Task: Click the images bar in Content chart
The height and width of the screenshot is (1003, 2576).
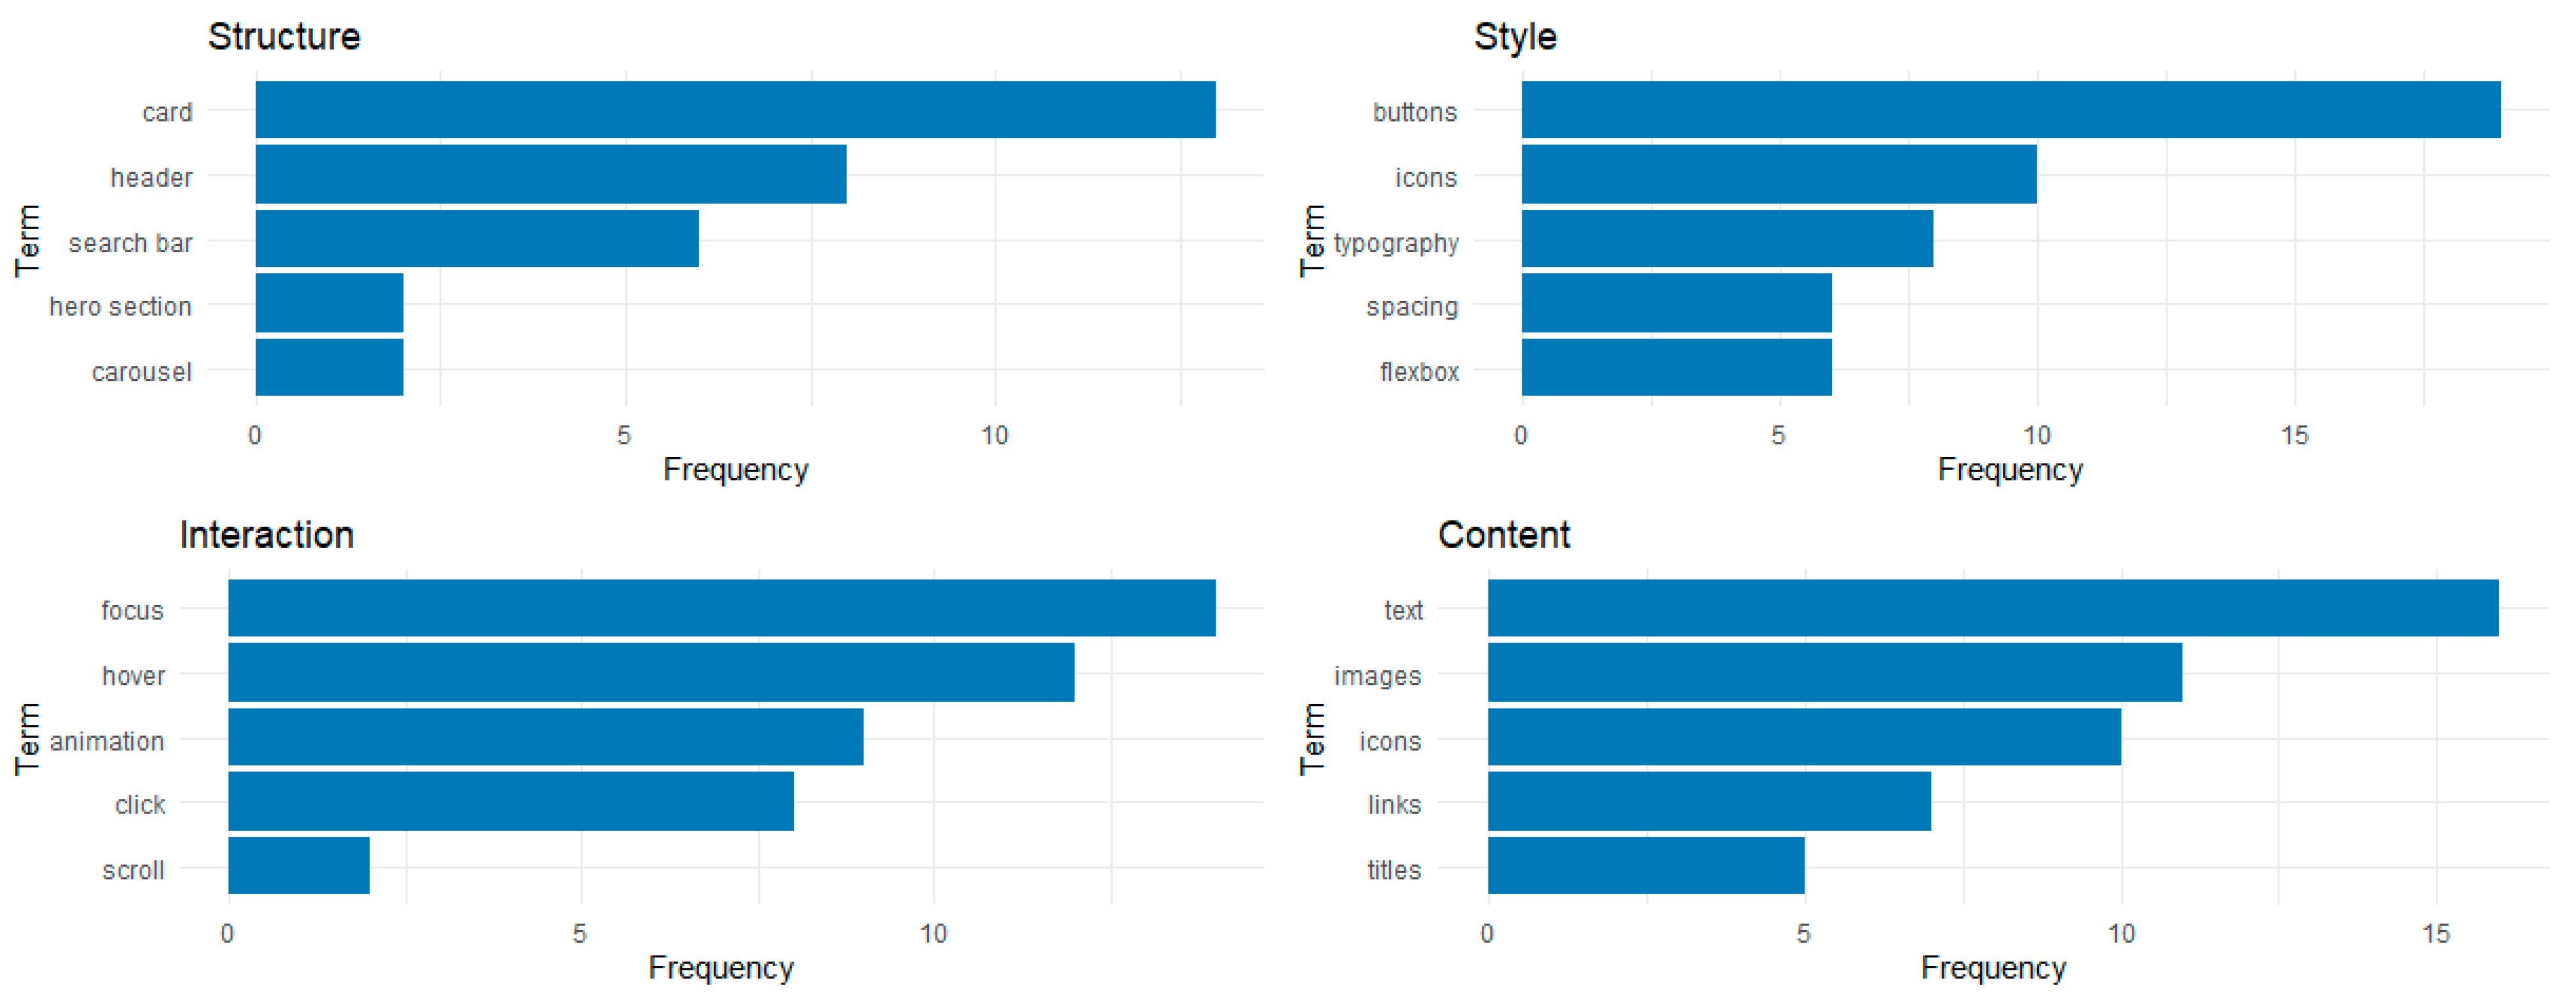Action: click(x=1834, y=673)
